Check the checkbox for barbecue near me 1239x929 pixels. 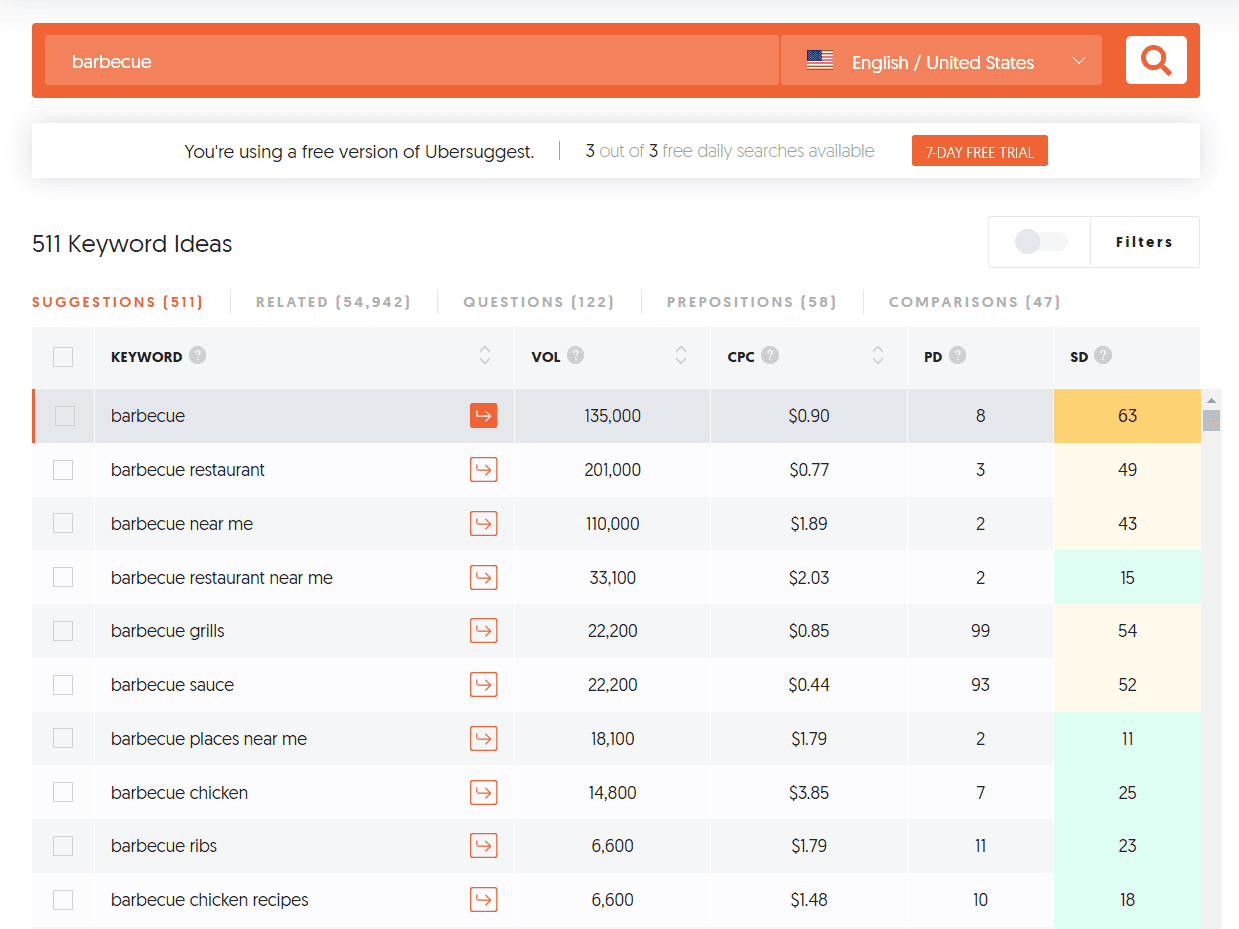63,523
